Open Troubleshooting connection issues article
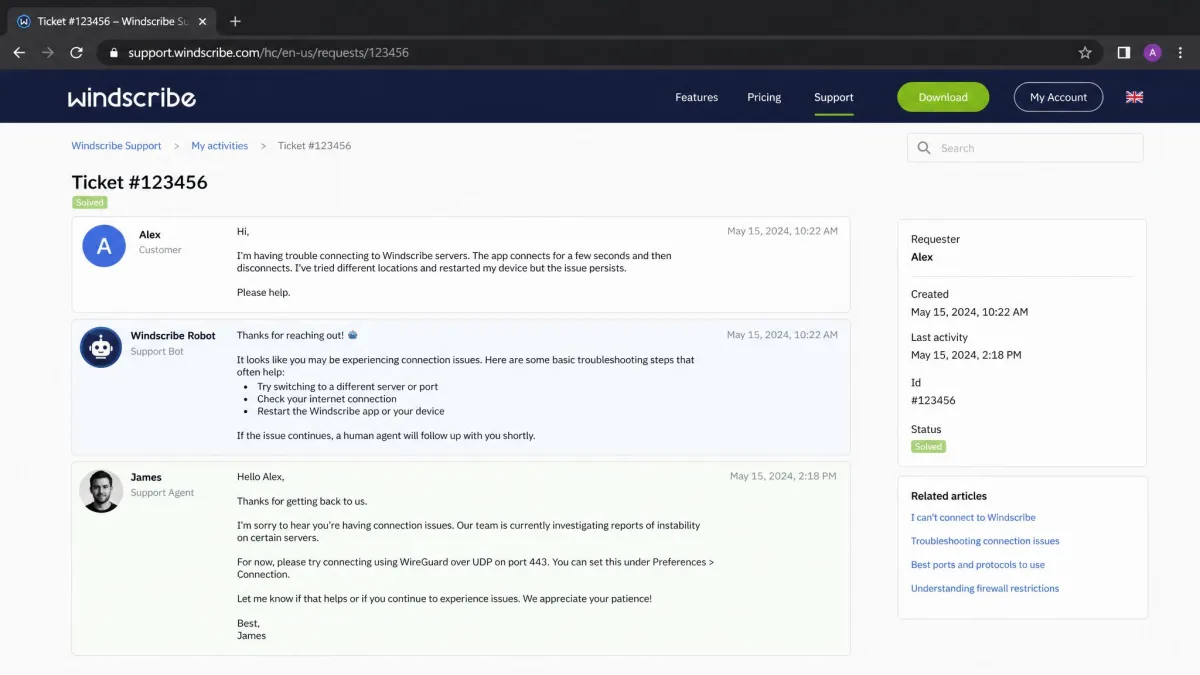 click(x=985, y=541)
